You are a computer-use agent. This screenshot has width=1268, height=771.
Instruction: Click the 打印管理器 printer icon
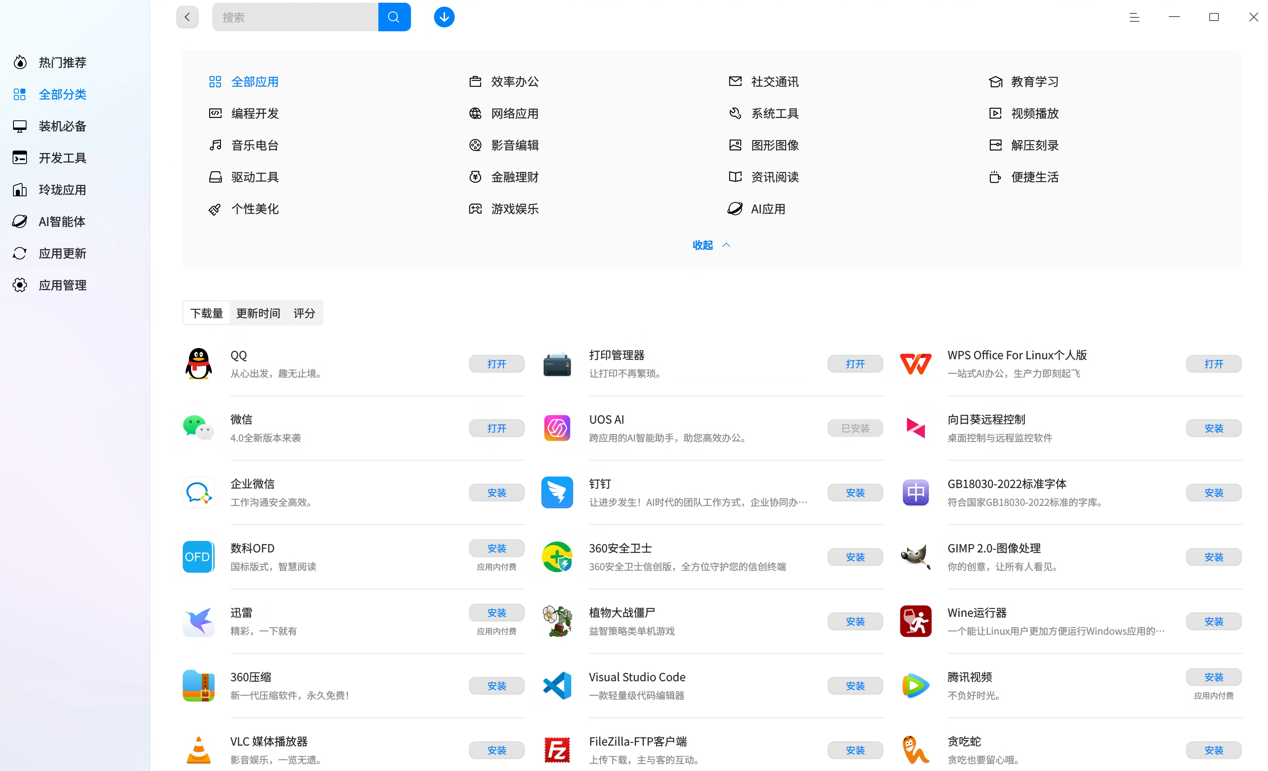pyautogui.click(x=557, y=364)
